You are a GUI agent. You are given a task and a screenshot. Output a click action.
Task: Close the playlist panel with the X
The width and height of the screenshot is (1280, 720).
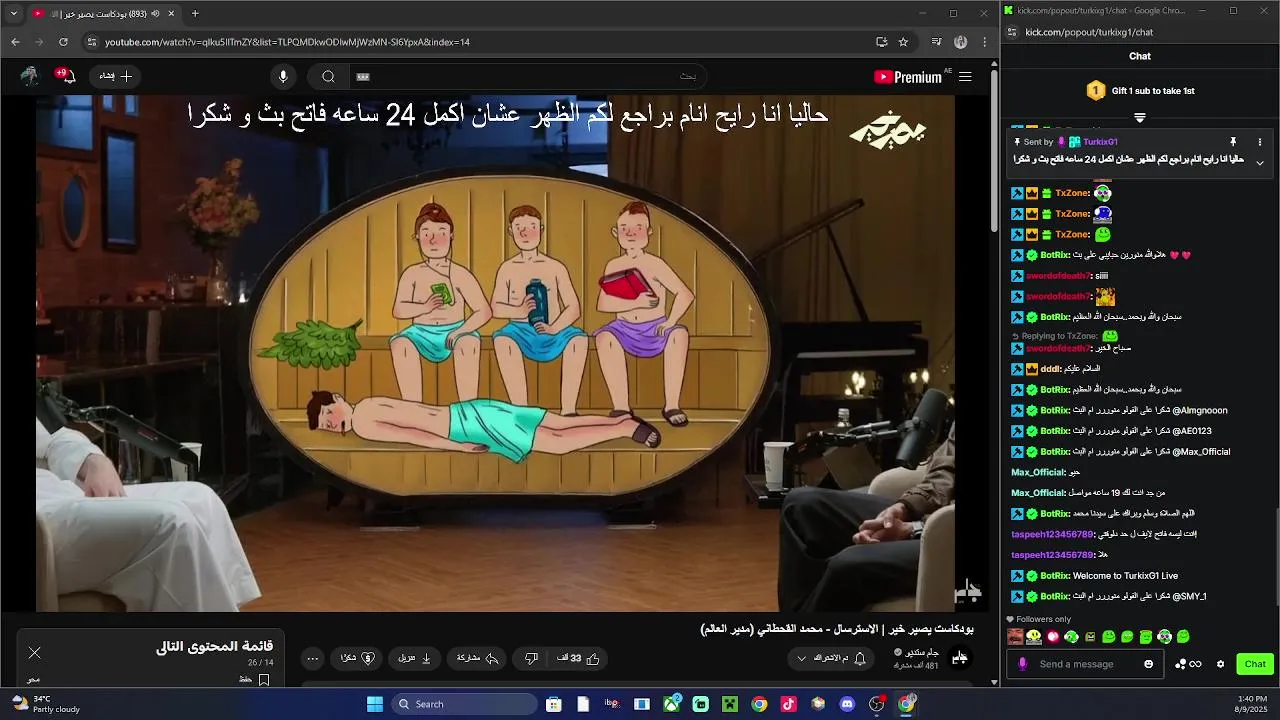tap(35, 653)
